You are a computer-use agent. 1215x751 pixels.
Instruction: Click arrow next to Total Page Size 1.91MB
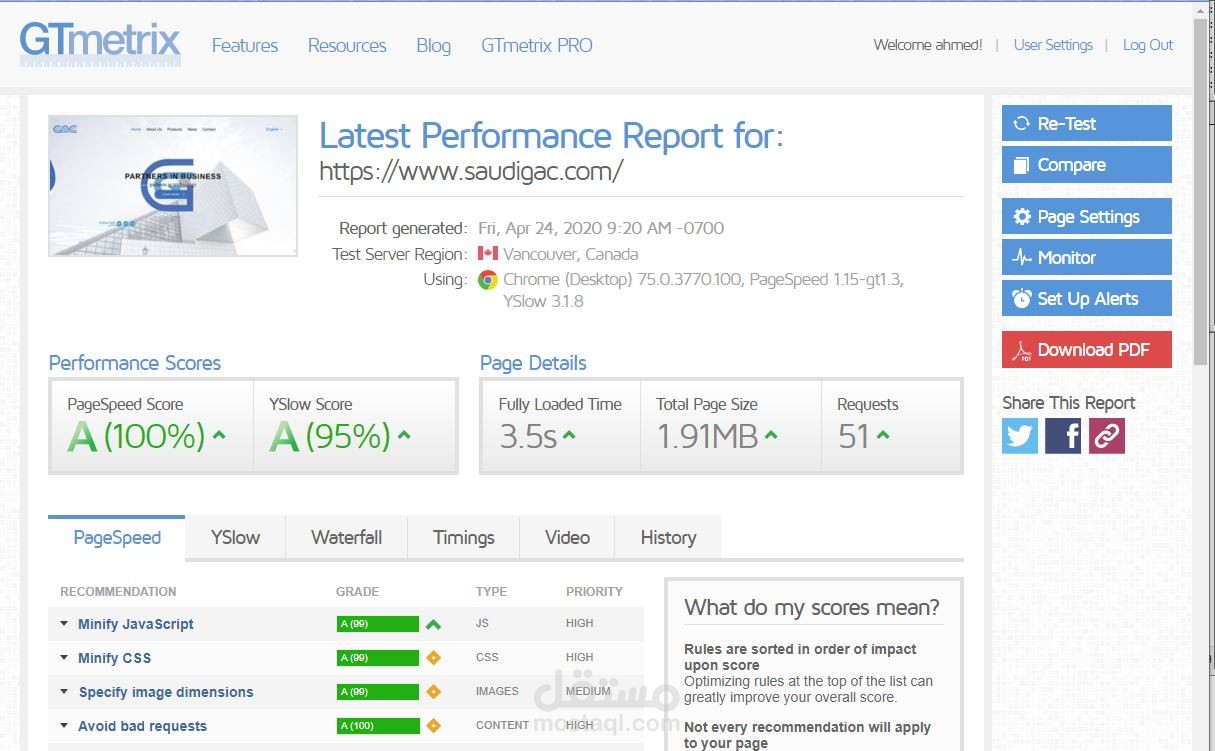coord(771,435)
